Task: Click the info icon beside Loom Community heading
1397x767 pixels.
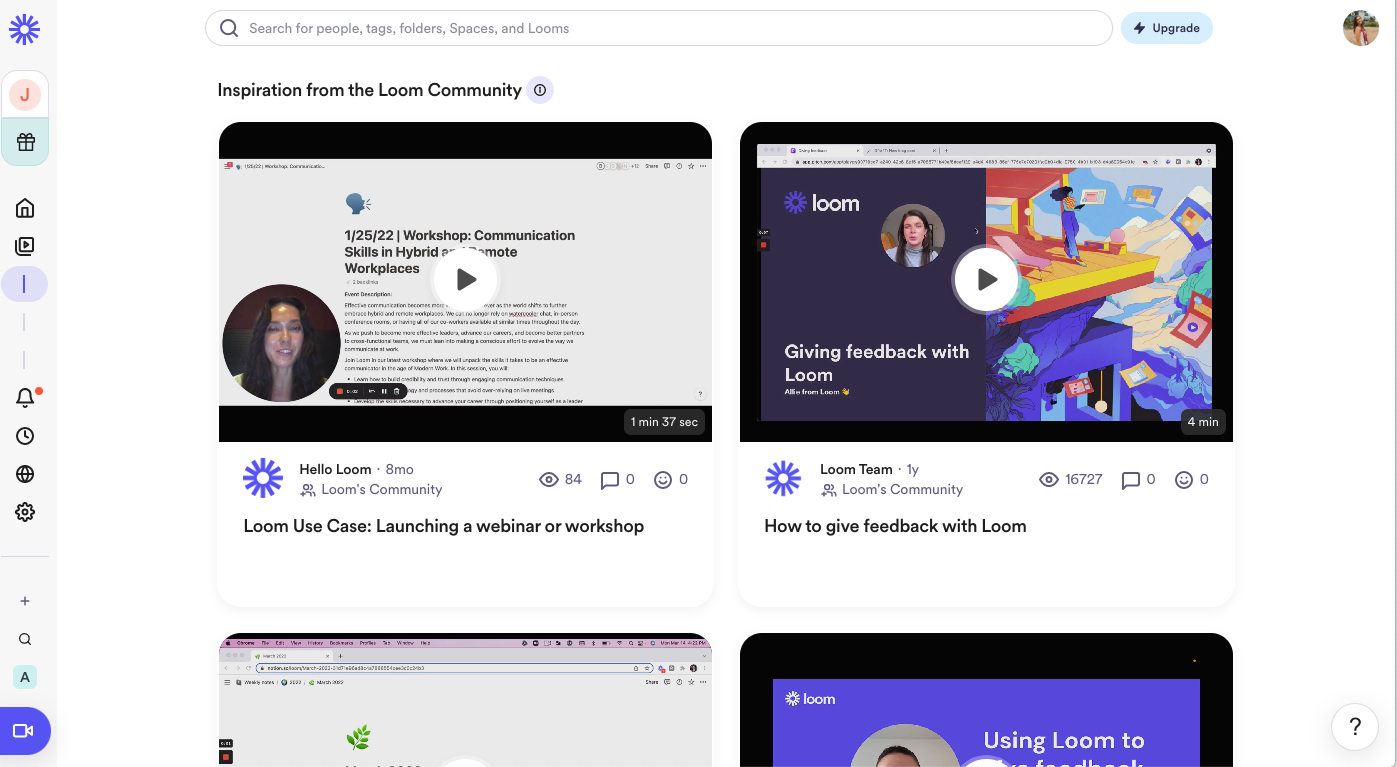Action: click(x=540, y=90)
